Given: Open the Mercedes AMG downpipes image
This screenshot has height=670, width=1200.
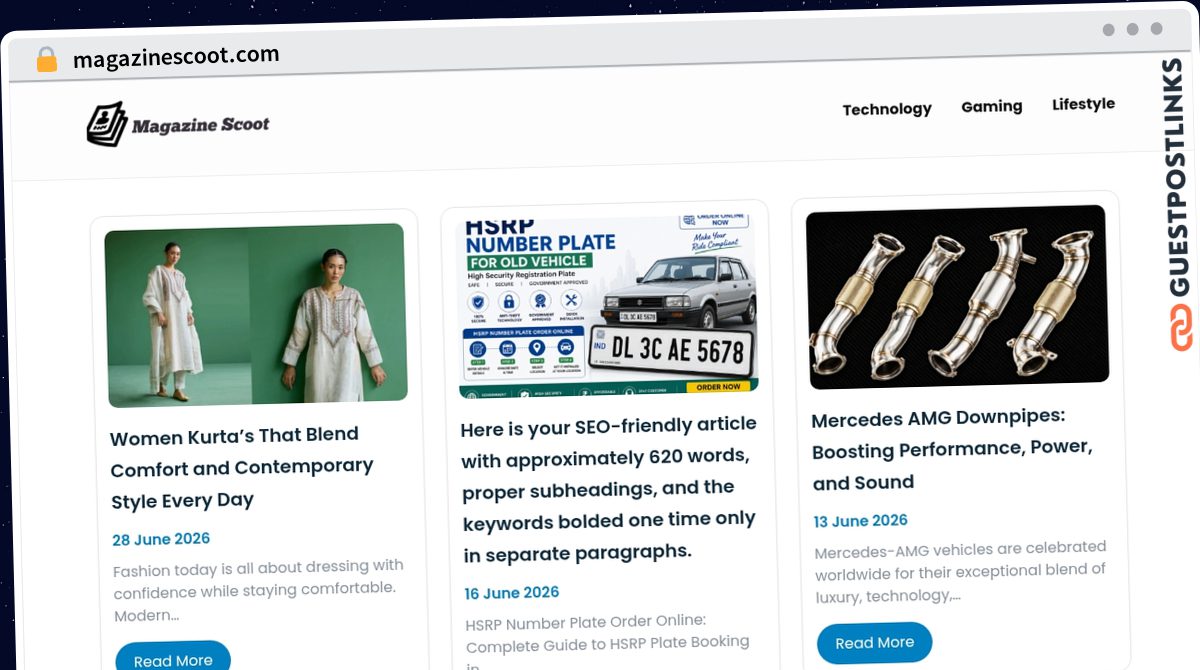Looking at the screenshot, I should click(x=958, y=297).
